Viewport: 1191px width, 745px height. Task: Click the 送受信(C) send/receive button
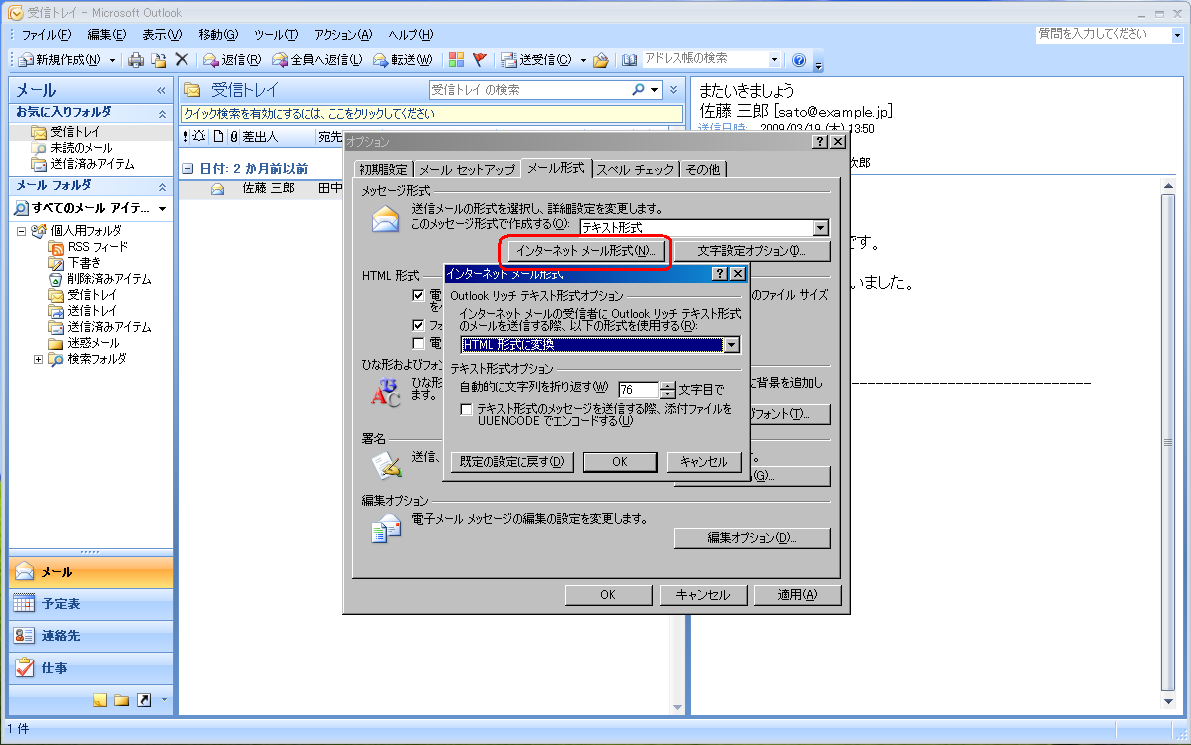(535, 60)
